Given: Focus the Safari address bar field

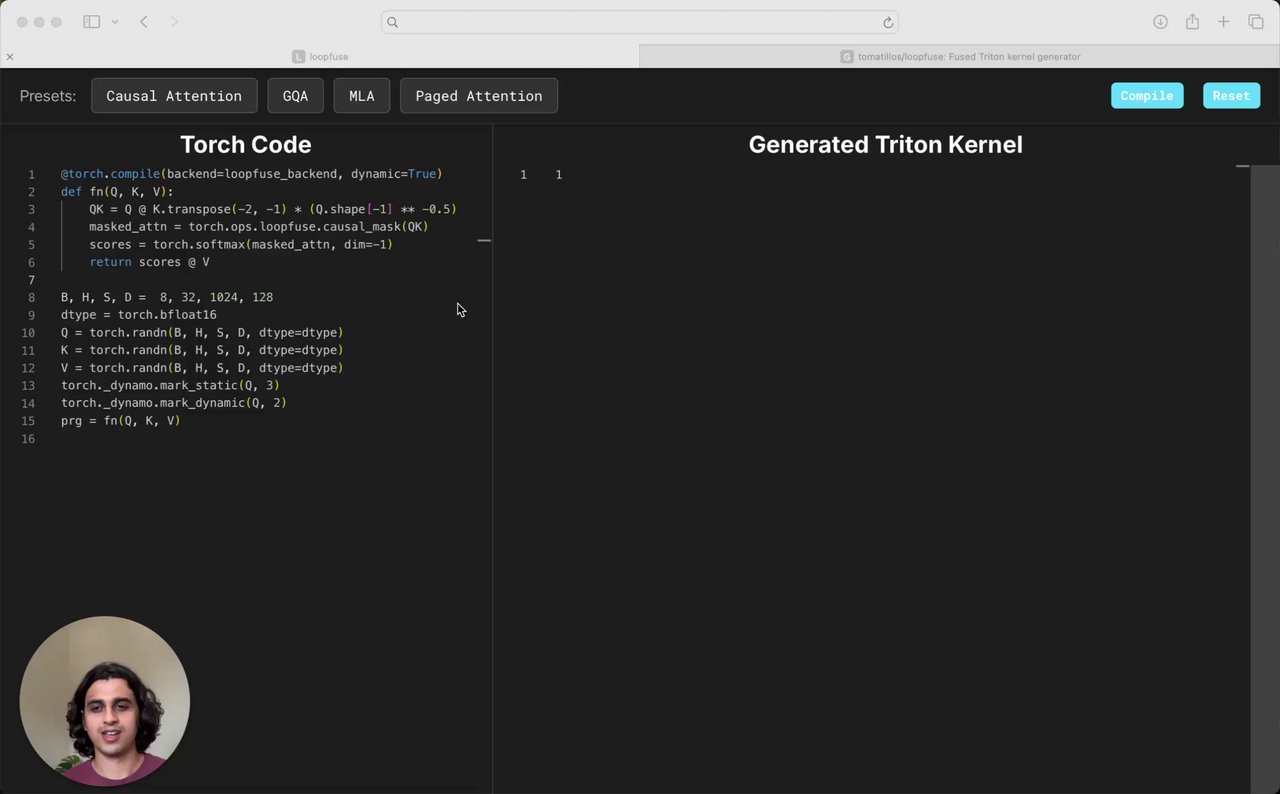Looking at the screenshot, I should click(x=640, y=22).
